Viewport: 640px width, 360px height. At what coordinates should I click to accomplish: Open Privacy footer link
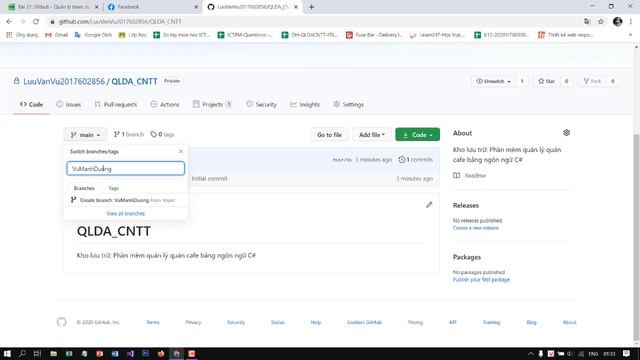[x=193, y=322]
